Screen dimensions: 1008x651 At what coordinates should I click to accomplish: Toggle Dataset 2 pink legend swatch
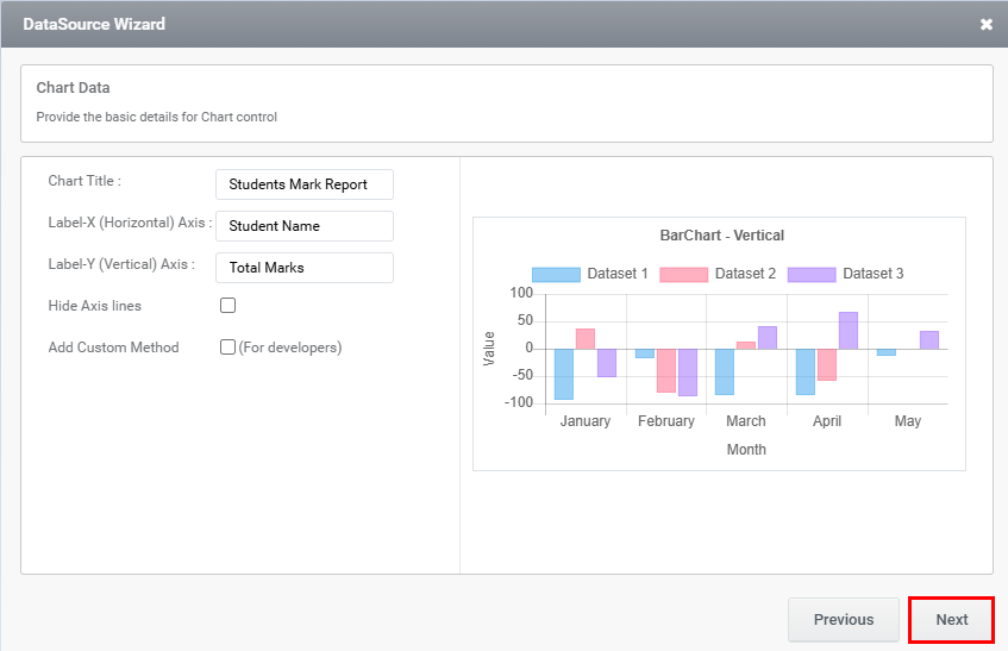click(x=683, y=274)
